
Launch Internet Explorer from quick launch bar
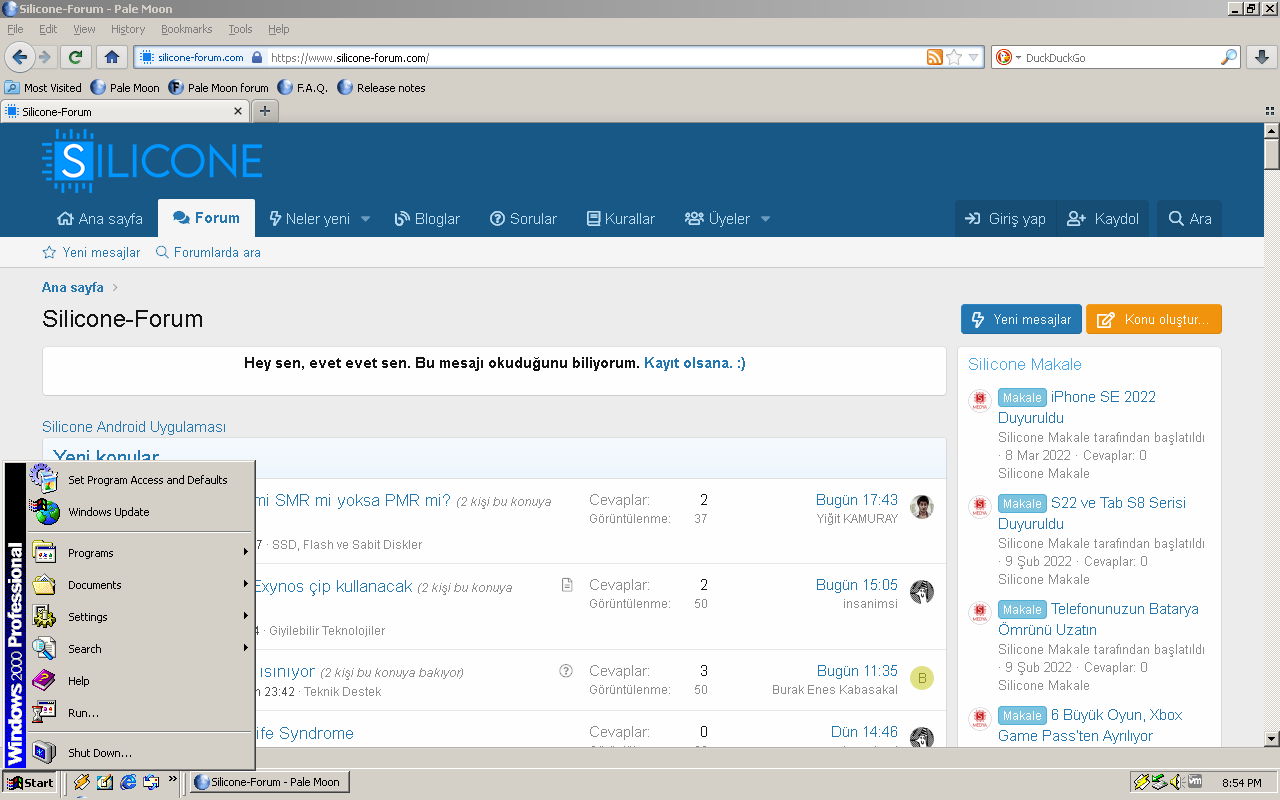coord(128,782)
